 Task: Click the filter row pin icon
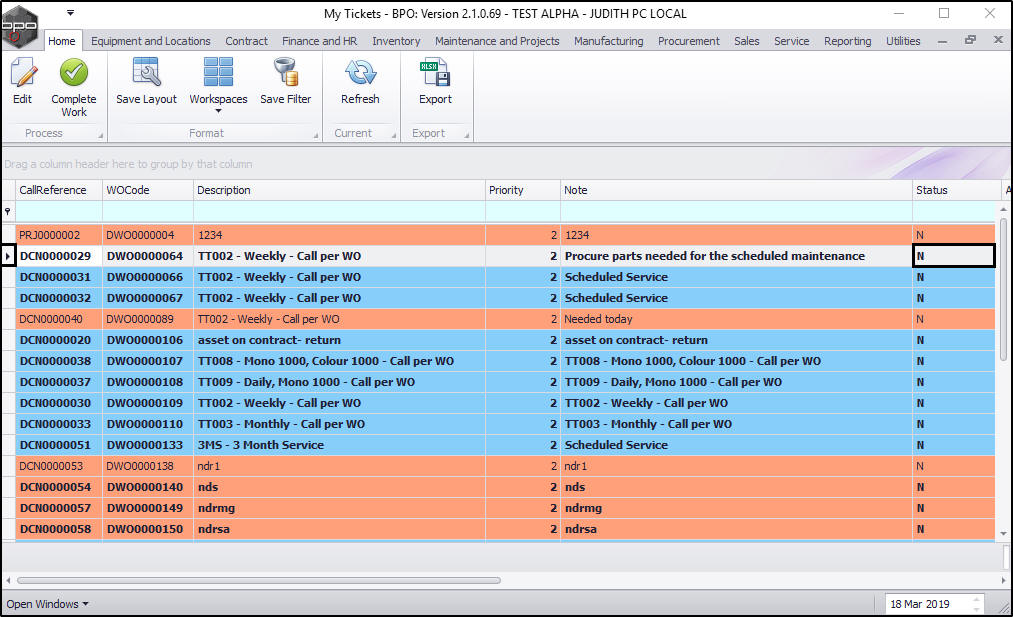tap(9, 212)
